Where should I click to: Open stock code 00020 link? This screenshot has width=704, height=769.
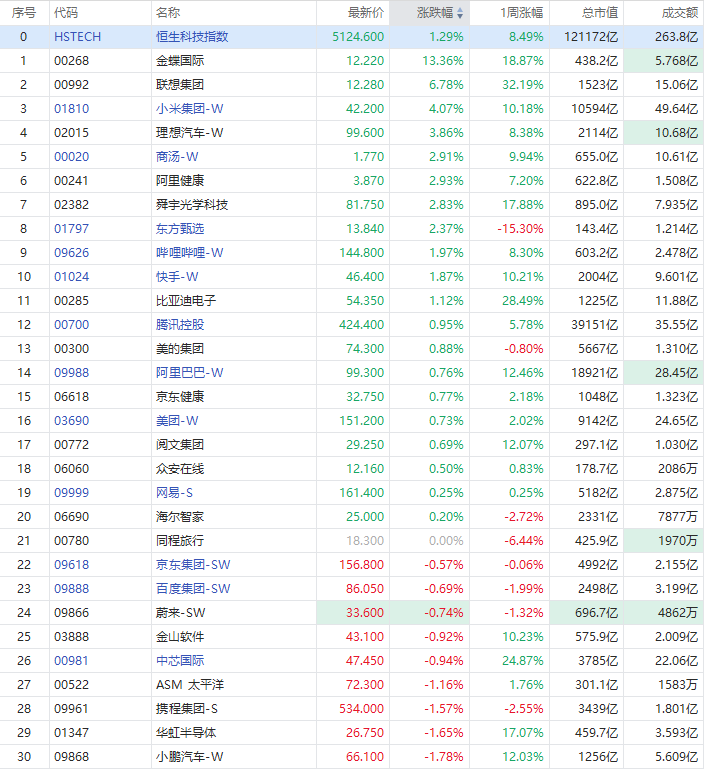click(72, 157)
